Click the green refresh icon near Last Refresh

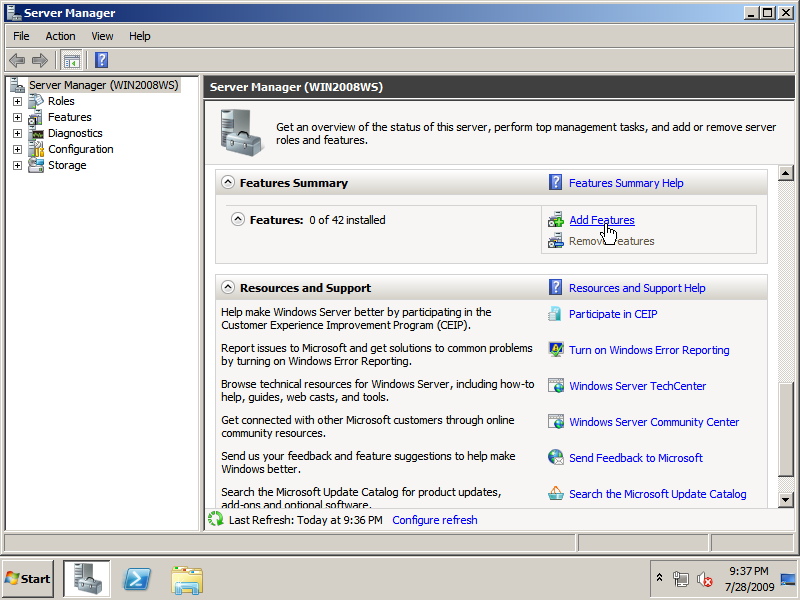[x=216, y=519]
